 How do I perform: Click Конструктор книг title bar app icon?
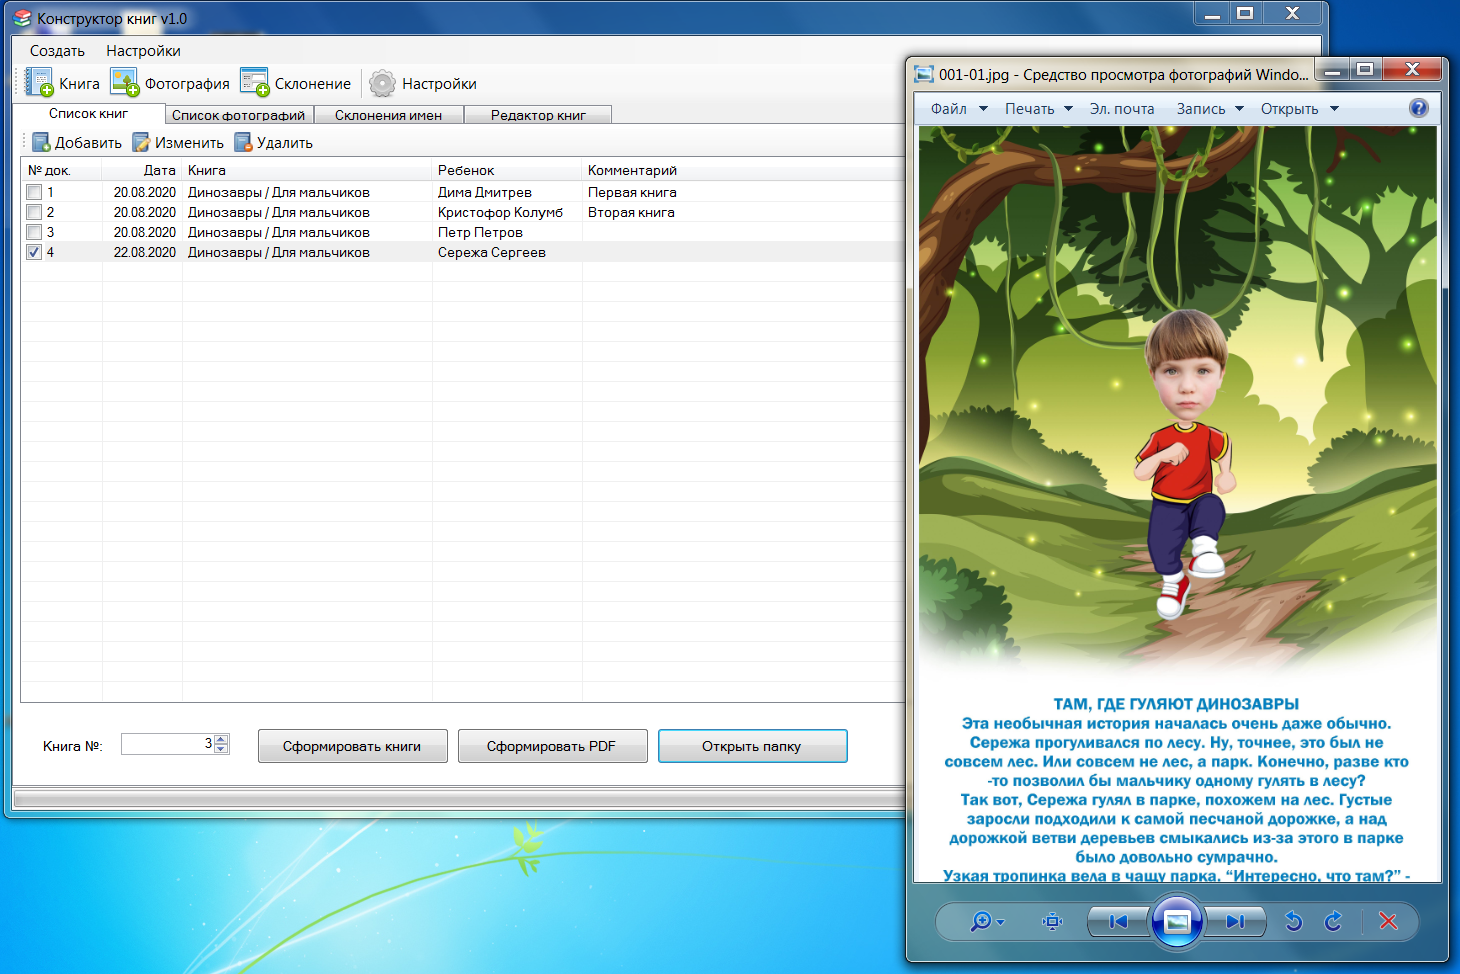22,18
